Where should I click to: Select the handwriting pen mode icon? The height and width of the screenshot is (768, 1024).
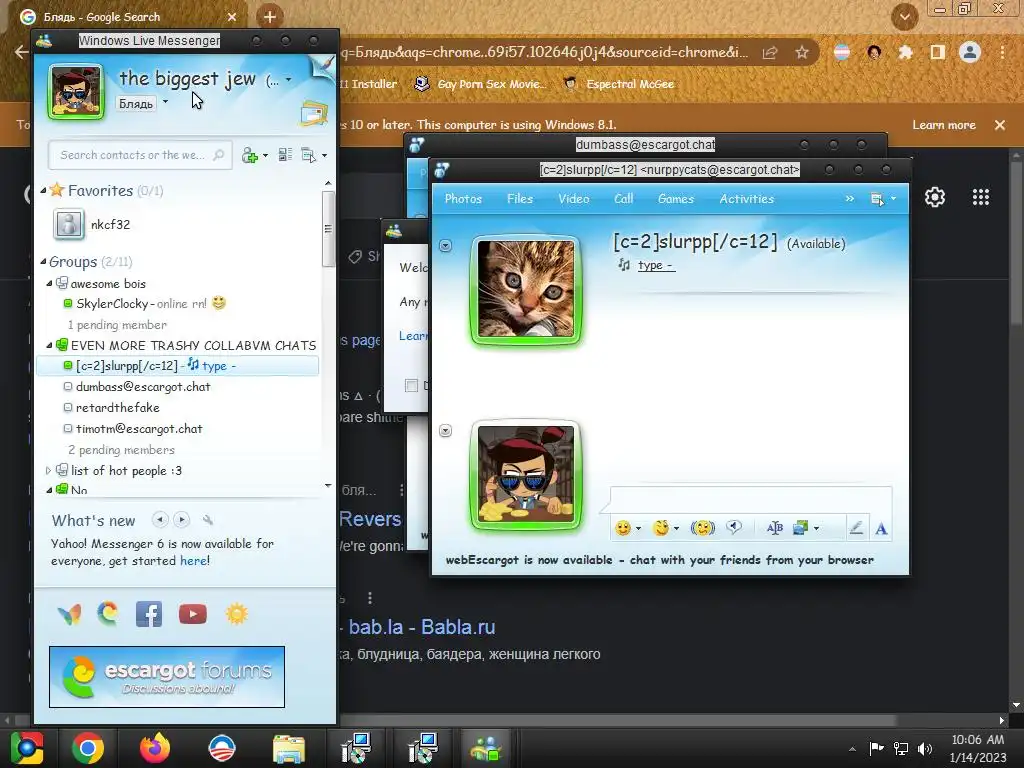856,528
